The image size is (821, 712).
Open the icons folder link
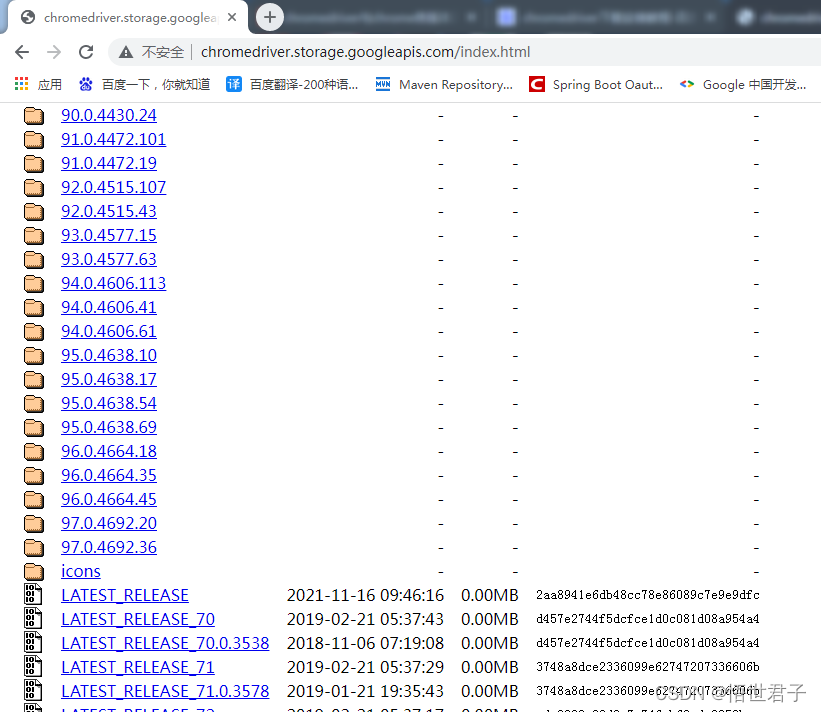point(81,571)
